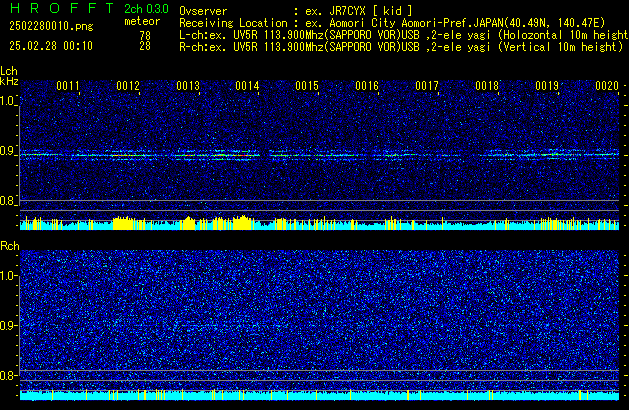
Task: Click the meteor count 28
Action: pos(145,46)
